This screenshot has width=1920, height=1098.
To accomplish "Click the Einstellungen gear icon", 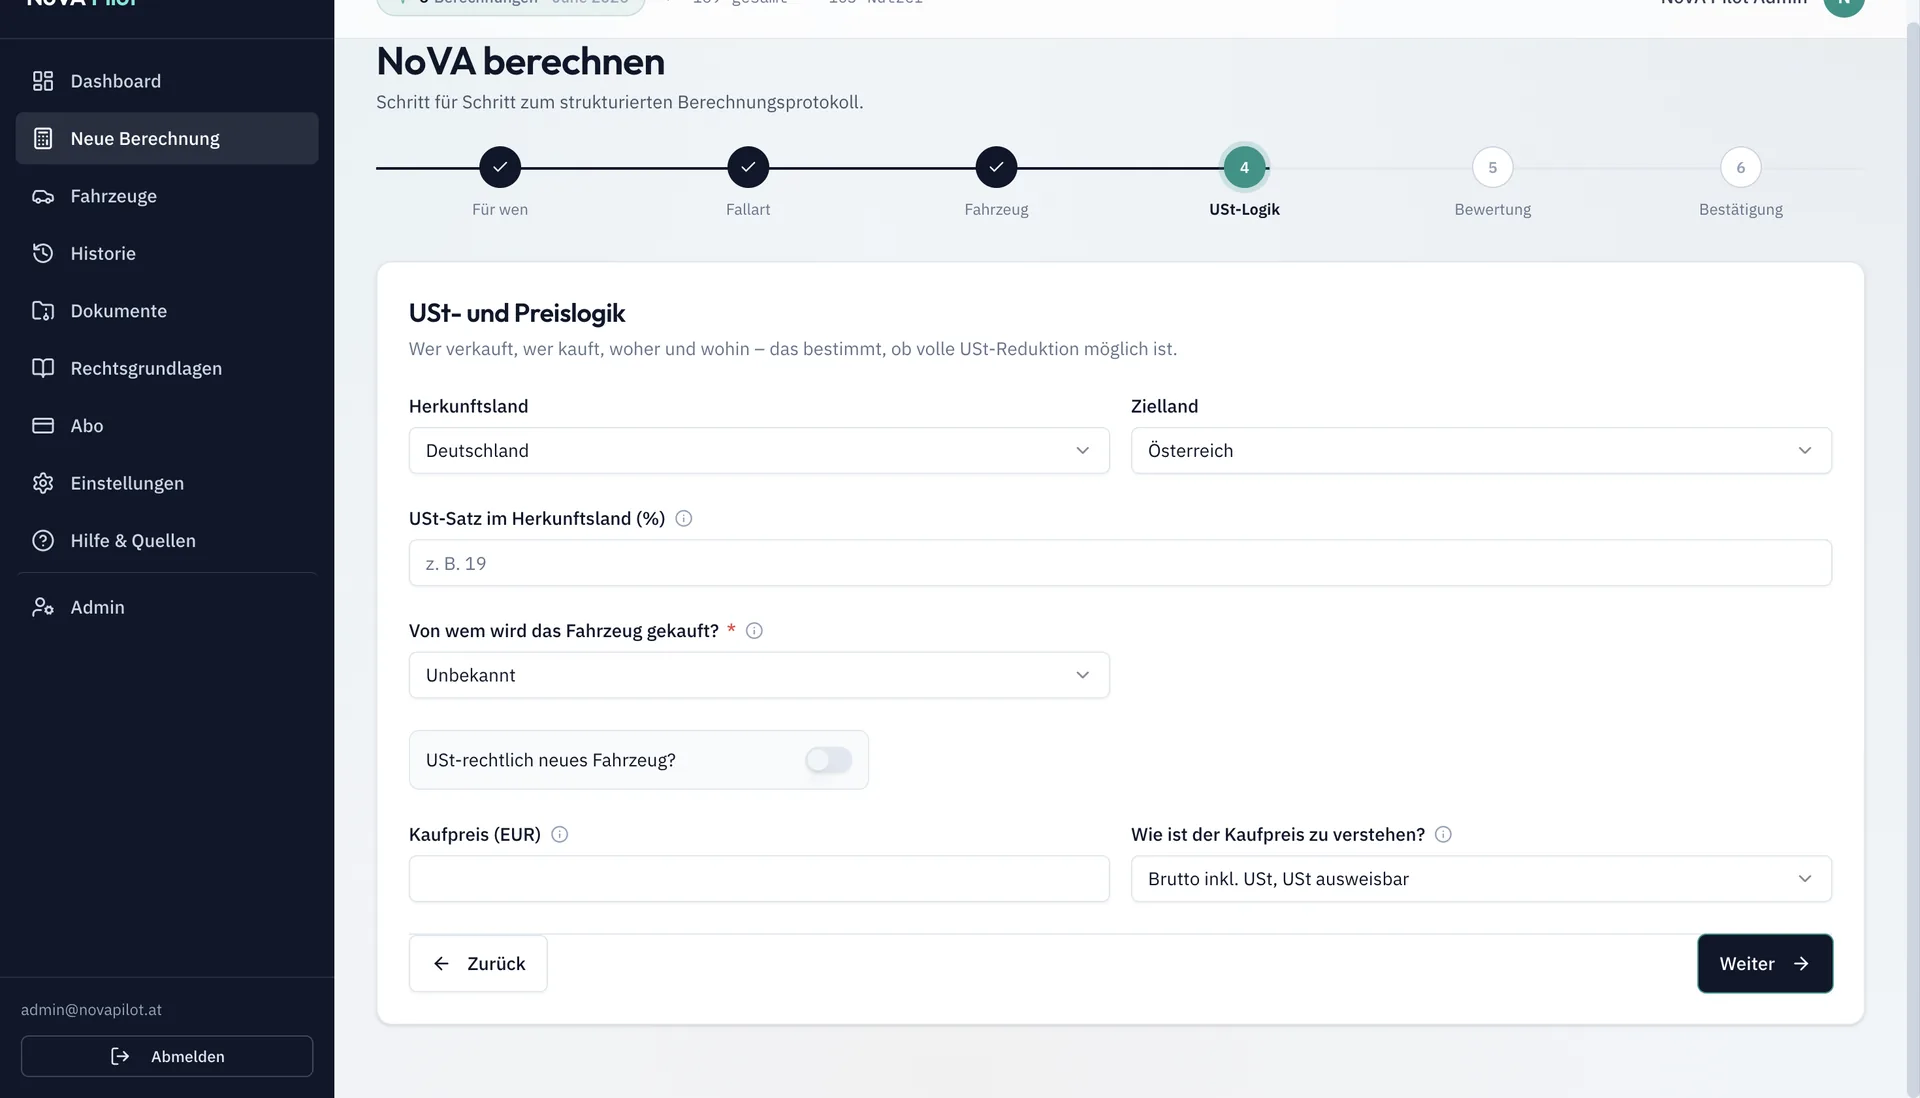I will [43, 483].
